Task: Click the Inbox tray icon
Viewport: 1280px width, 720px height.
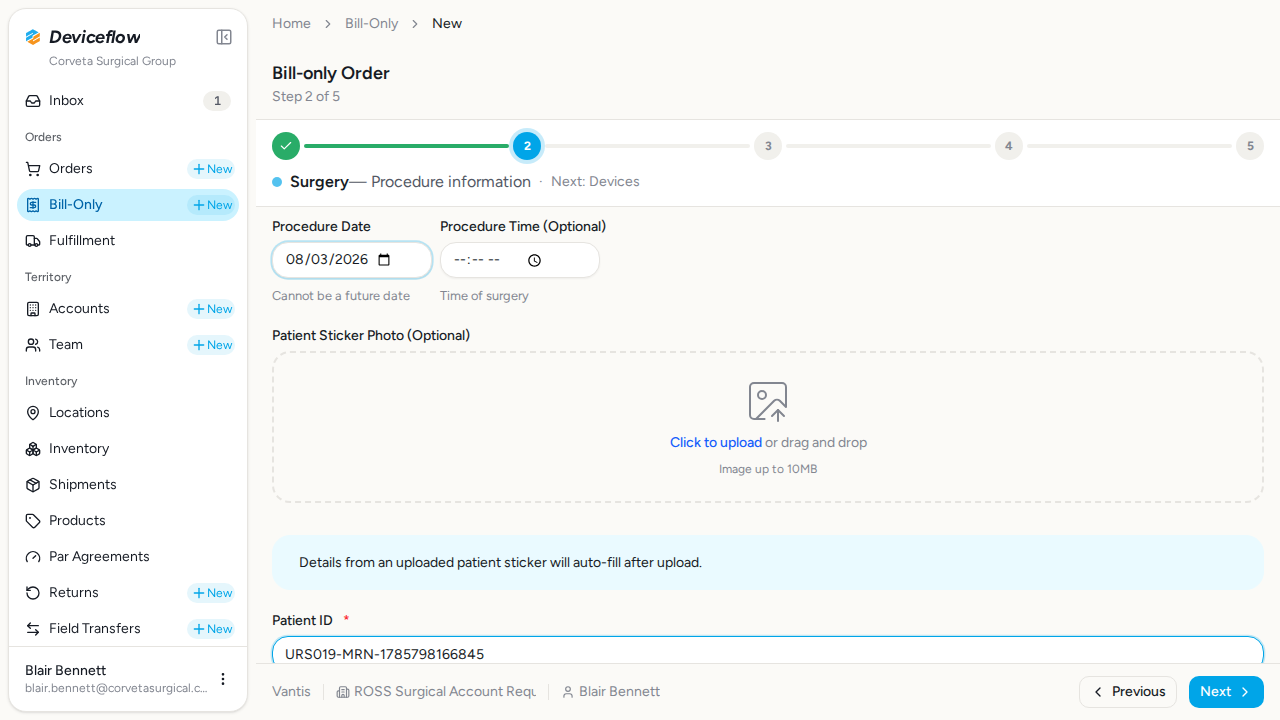Action: (33, 101)
